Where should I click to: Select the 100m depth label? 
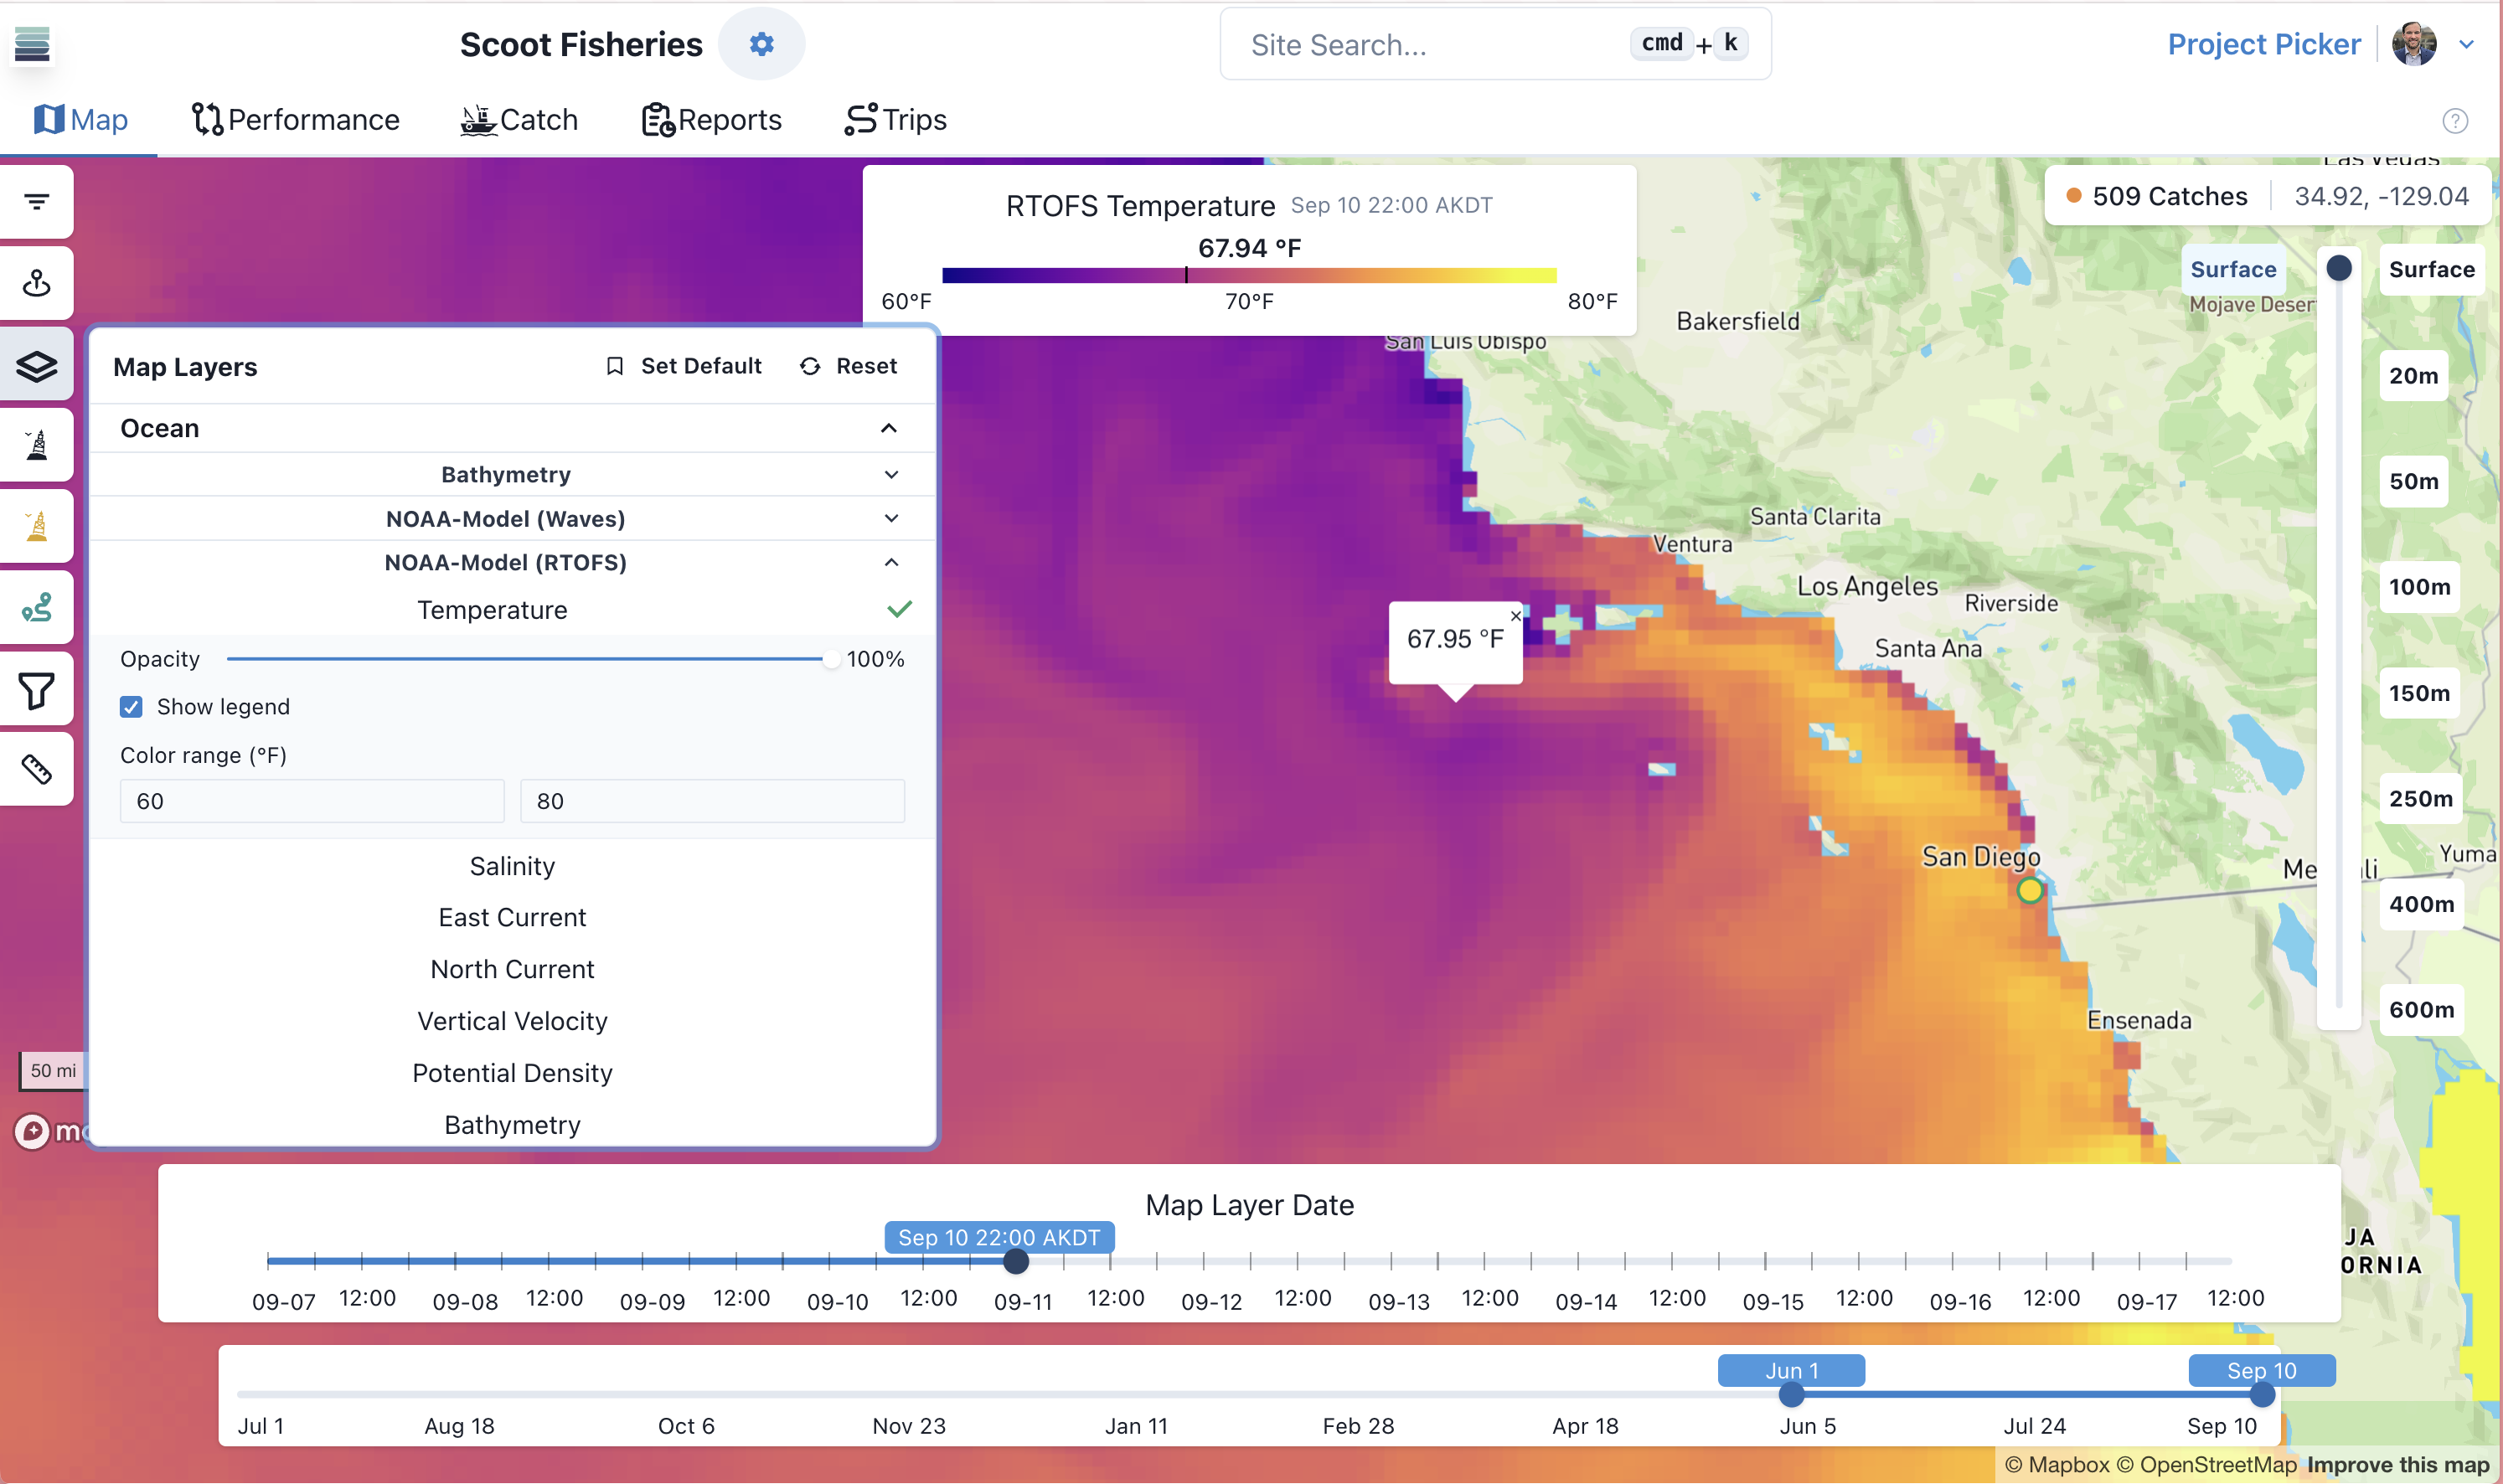[x=2419, y=587]
